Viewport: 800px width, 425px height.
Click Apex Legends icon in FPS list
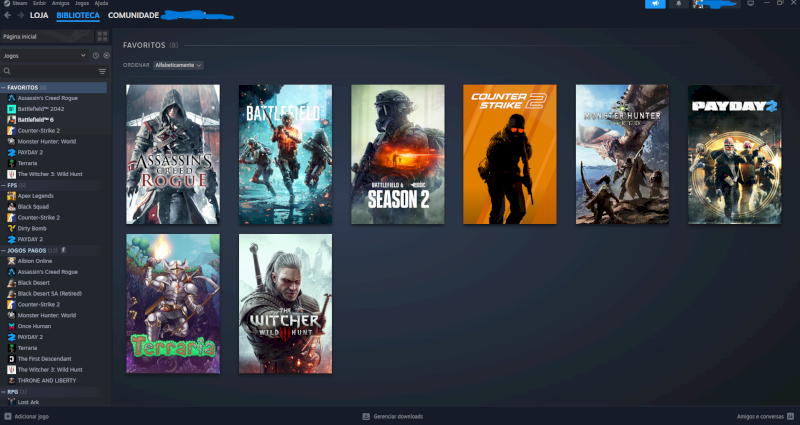pos(11,196)
